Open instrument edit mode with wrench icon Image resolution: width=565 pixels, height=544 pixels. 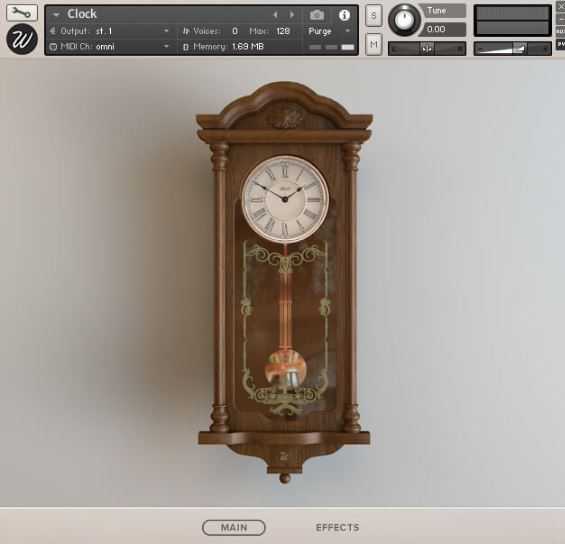coord(22,13)
